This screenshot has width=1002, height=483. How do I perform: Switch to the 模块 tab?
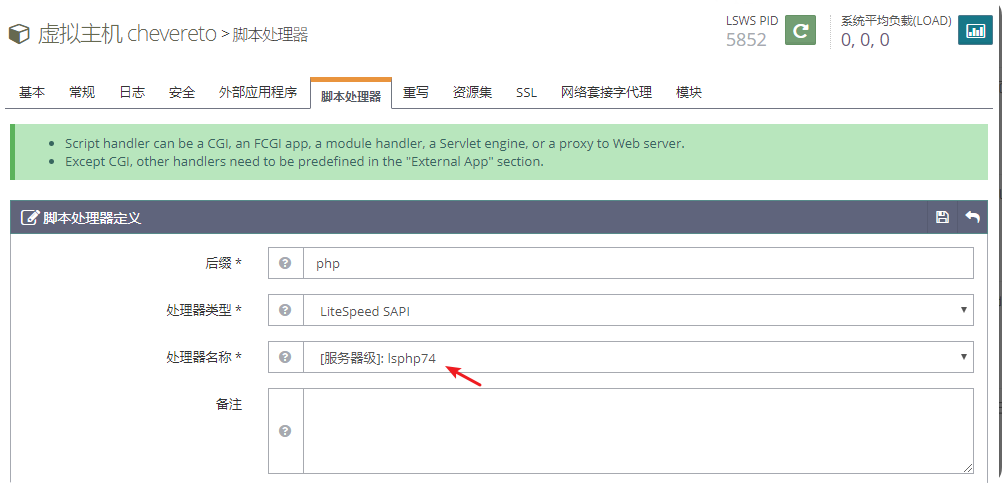[x=689, y=93]
